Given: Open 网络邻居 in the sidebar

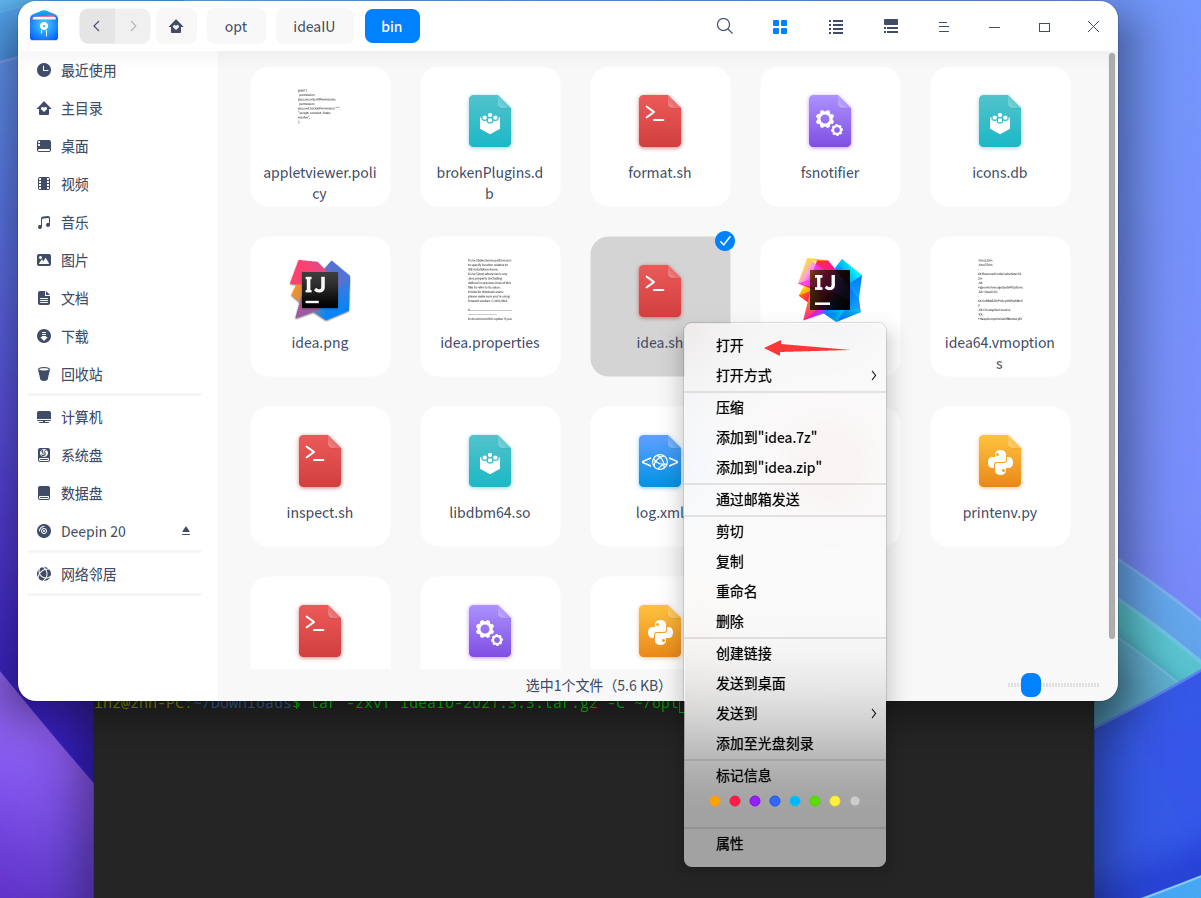Looking at the screenshot, I should tap(118, 574).
